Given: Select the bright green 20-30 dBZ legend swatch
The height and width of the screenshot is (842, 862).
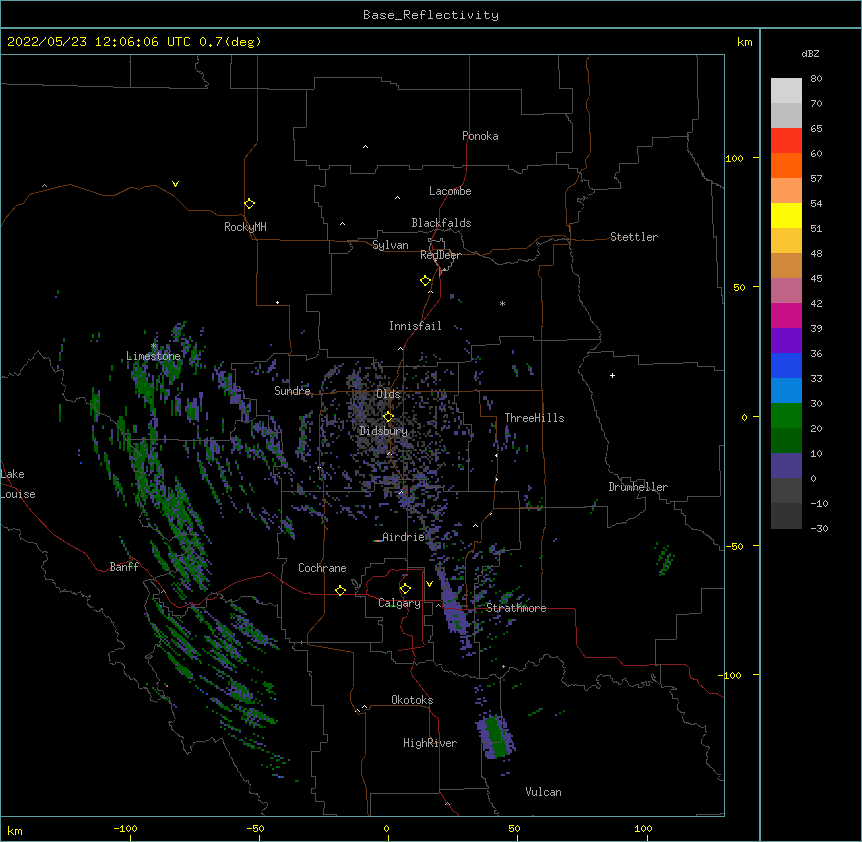Looking at the screenshot, I should tap(786, 416).
